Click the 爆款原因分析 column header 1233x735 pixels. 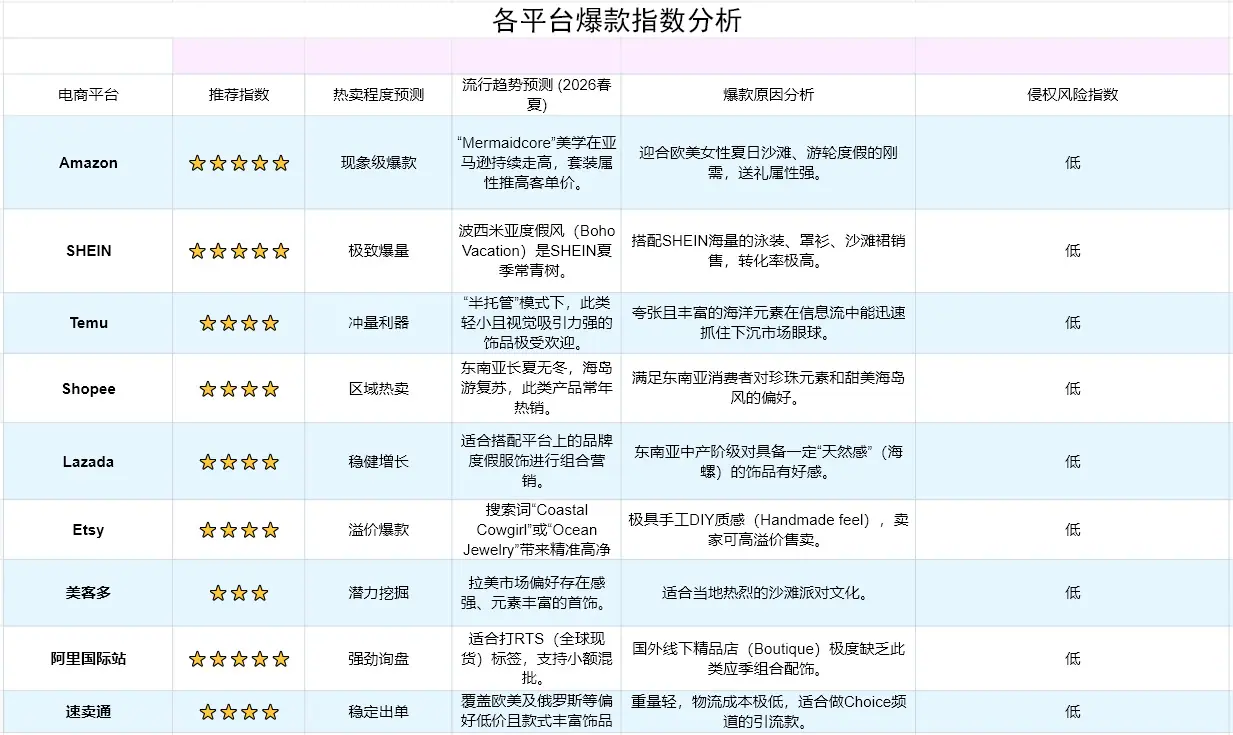(768, 95)
